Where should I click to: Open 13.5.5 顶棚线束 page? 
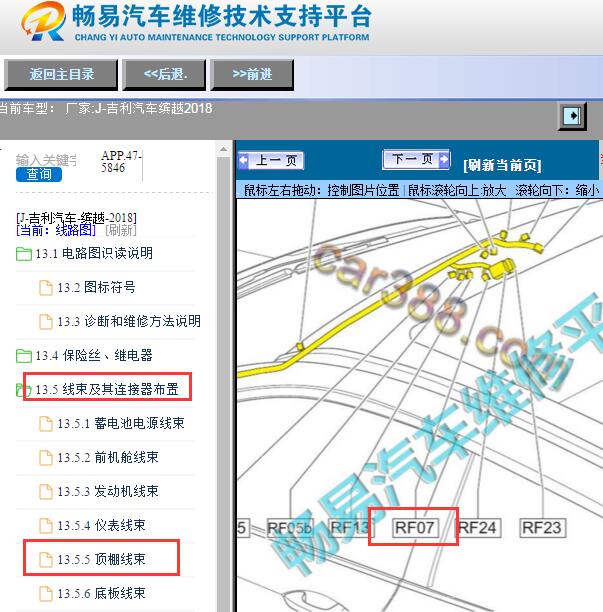[x=101, y=560]
